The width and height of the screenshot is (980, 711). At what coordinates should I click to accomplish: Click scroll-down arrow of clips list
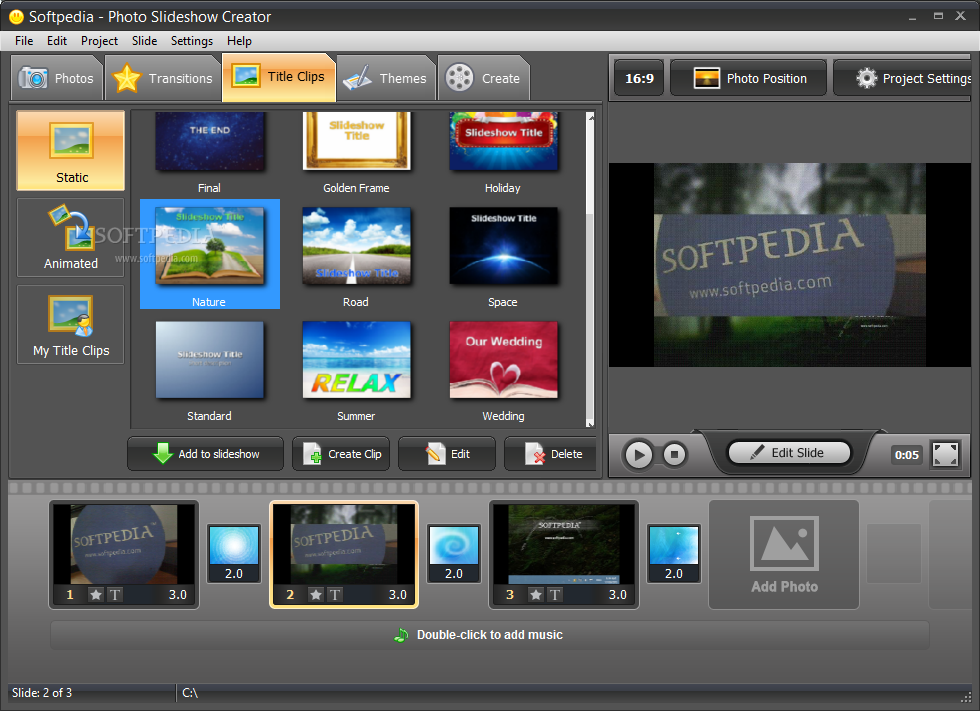[590, 423]
